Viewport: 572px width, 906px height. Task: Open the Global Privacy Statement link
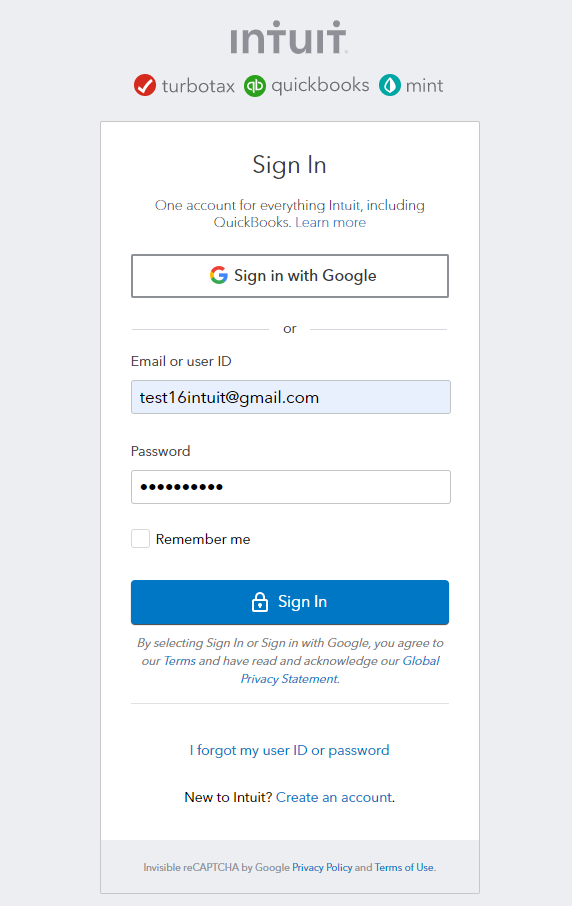tap(340, 670)
